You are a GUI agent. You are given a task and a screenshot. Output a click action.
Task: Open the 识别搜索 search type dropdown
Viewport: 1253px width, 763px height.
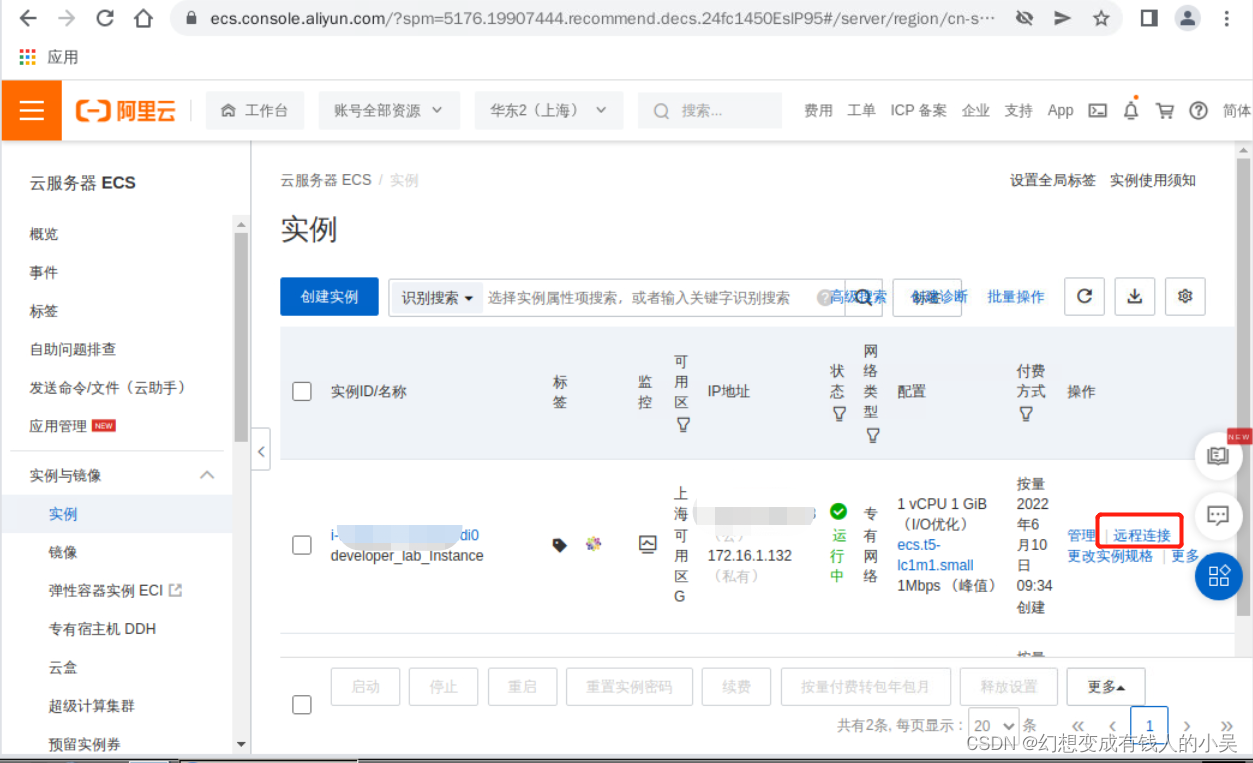pos(437,298)
